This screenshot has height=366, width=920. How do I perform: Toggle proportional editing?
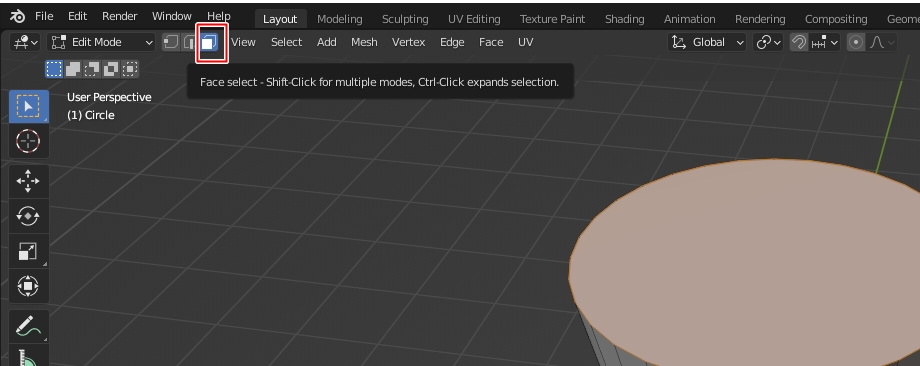click(856, 42)
